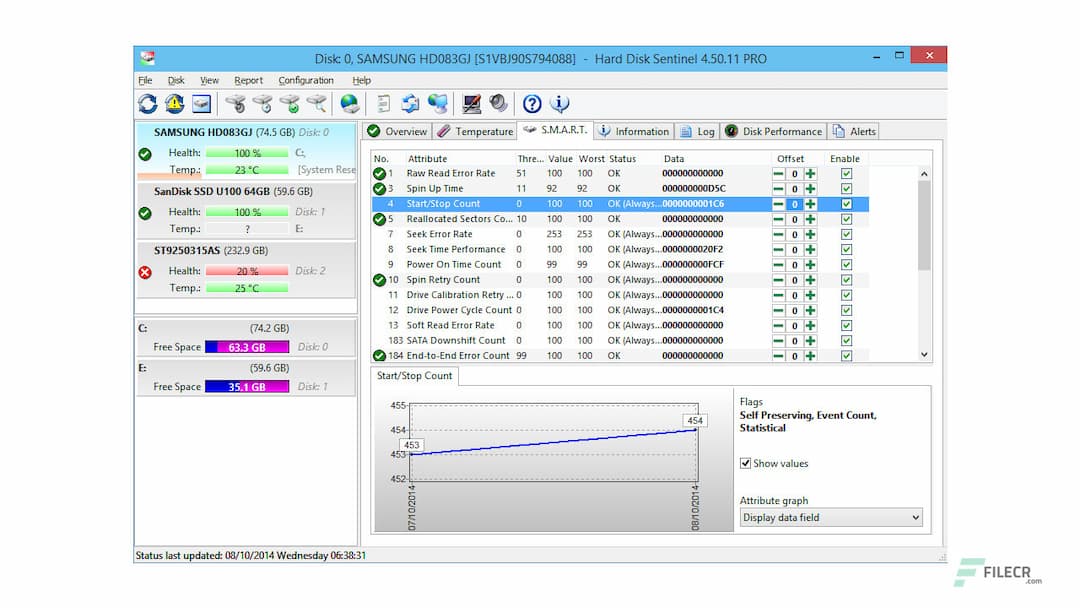Click the blue refresh arrows toolbar icon

tap(147, 104)
